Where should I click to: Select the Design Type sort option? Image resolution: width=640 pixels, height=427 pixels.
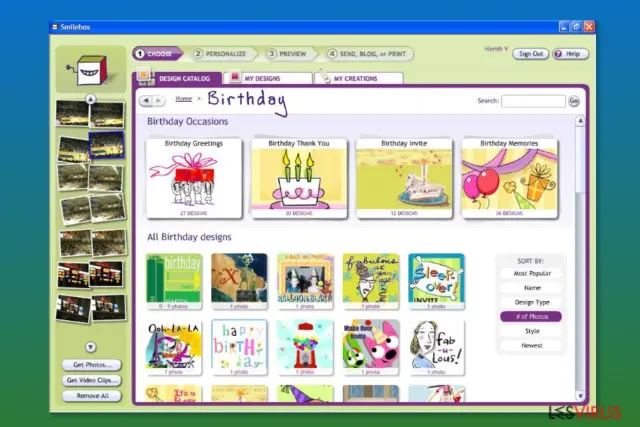(x=531, y=302)
